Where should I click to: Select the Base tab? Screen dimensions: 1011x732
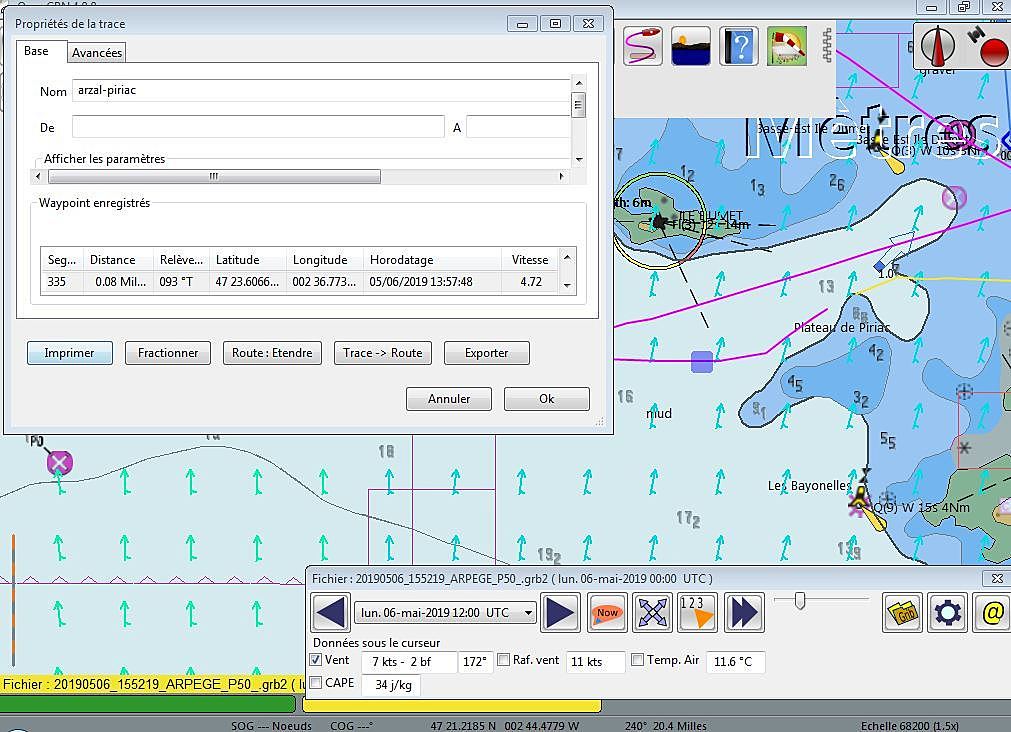click(x=37, y=51)
